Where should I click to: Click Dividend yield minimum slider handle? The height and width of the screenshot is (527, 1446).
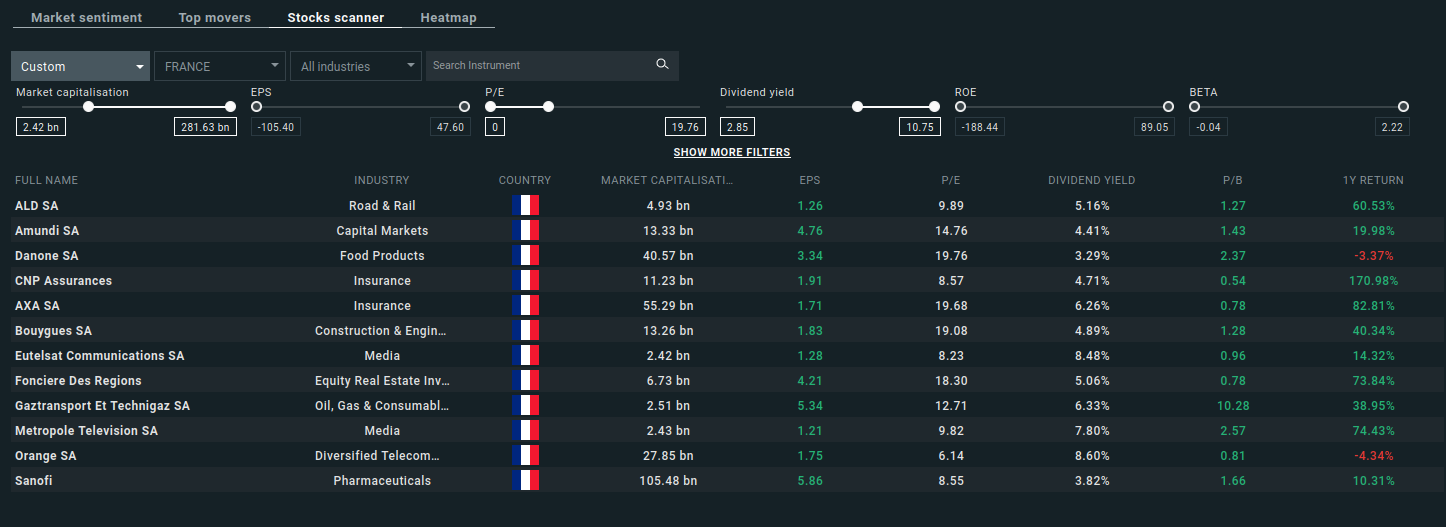click(858, 106)
